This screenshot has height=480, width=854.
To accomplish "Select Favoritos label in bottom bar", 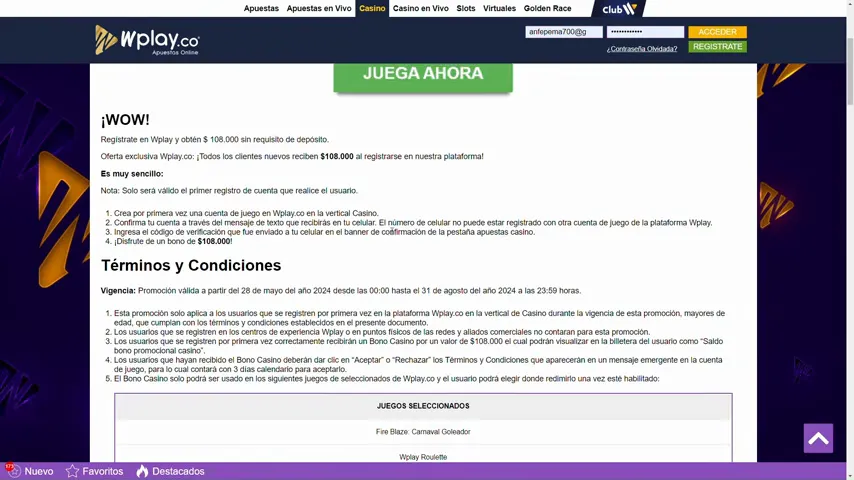I will 102,471.
